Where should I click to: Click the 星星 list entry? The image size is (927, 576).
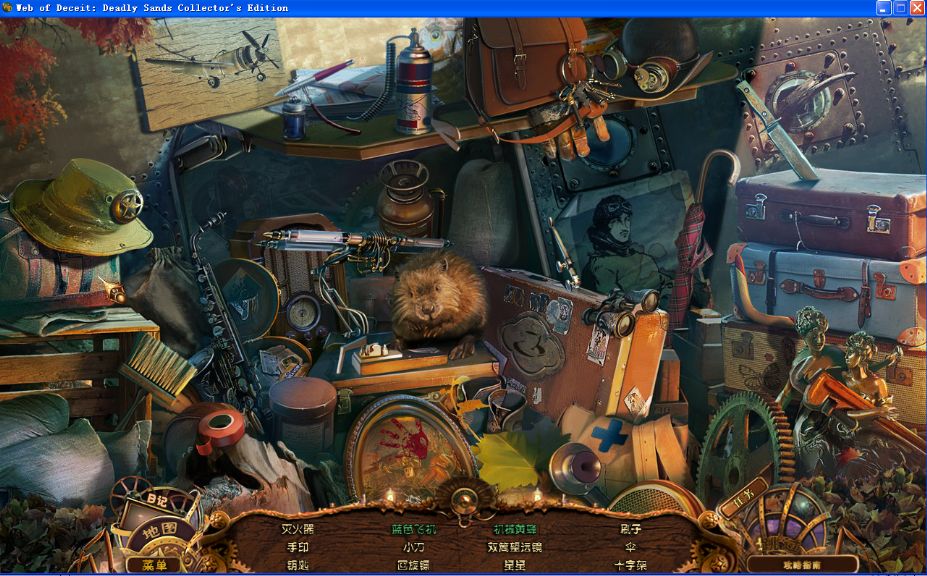tap(515, 565)
